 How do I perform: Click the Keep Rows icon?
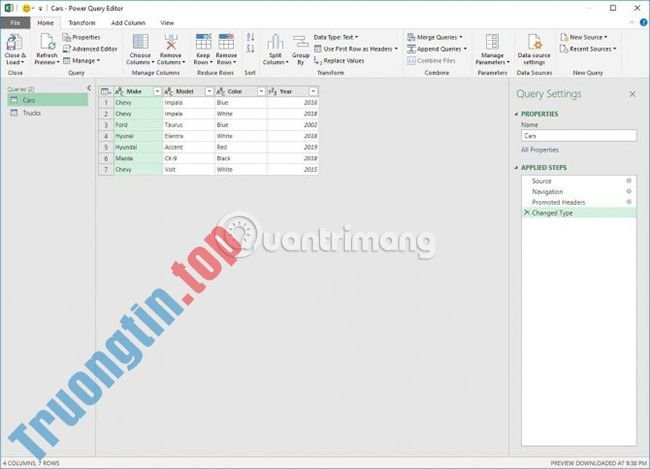pyautogui.click(x=203, y=42)
